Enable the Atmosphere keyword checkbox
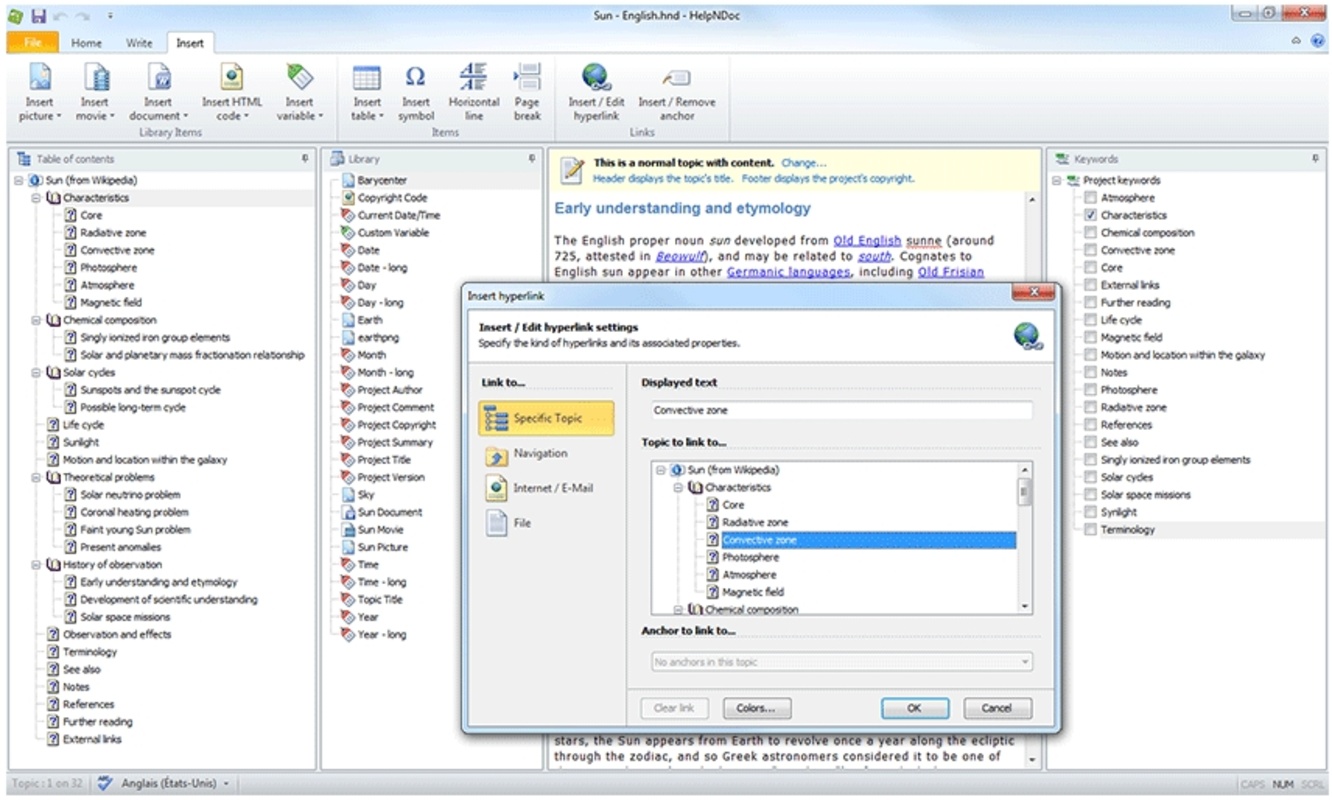This screenshot has height=800, width=1332. pyautogui.click(x=1090, y=198)
